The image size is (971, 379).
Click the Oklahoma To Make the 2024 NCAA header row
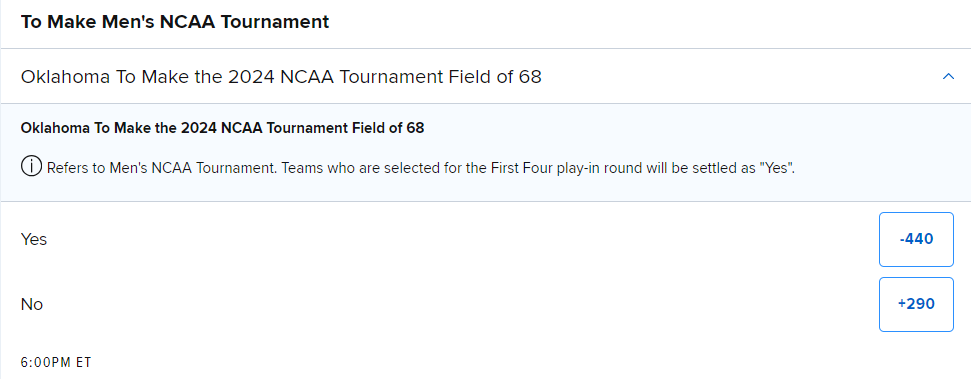pyautogui.click(x=486, y=76)
